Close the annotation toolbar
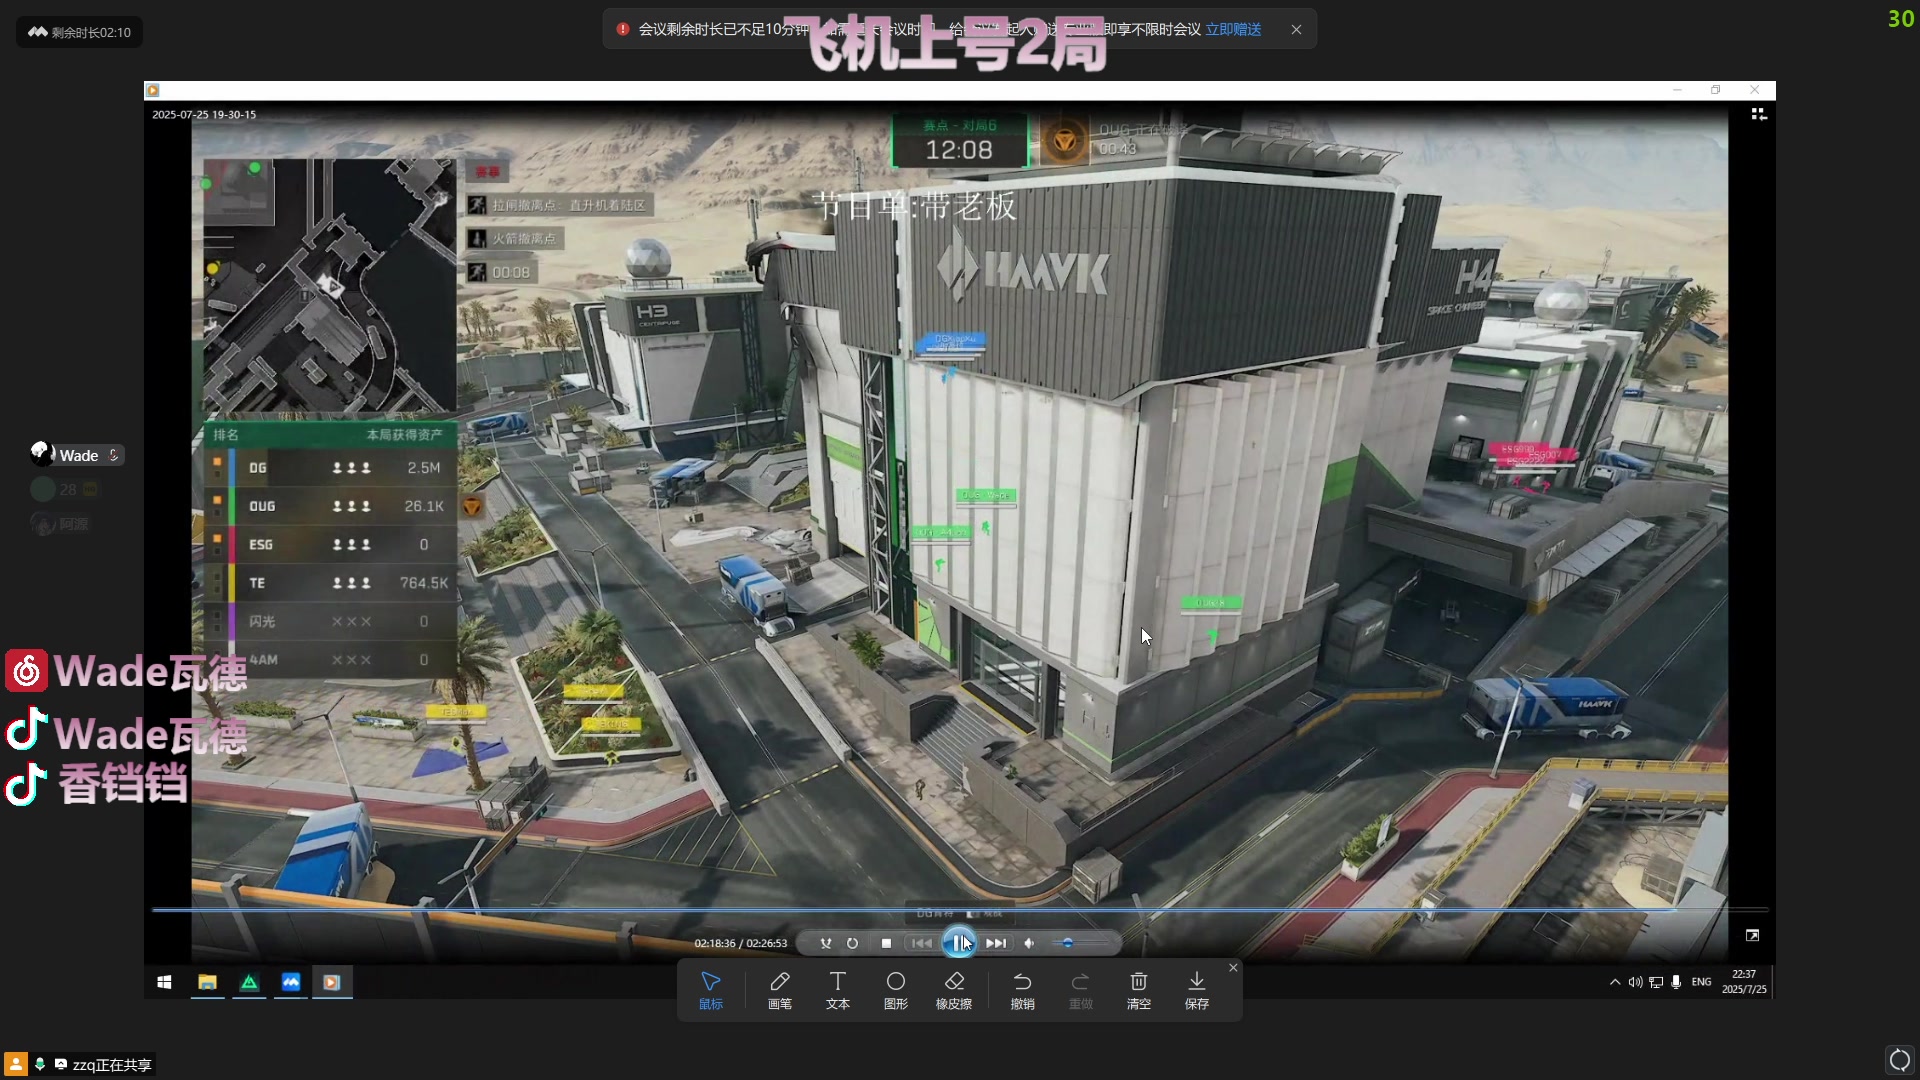The image size is (1920, 1080). click(1233, 968)
